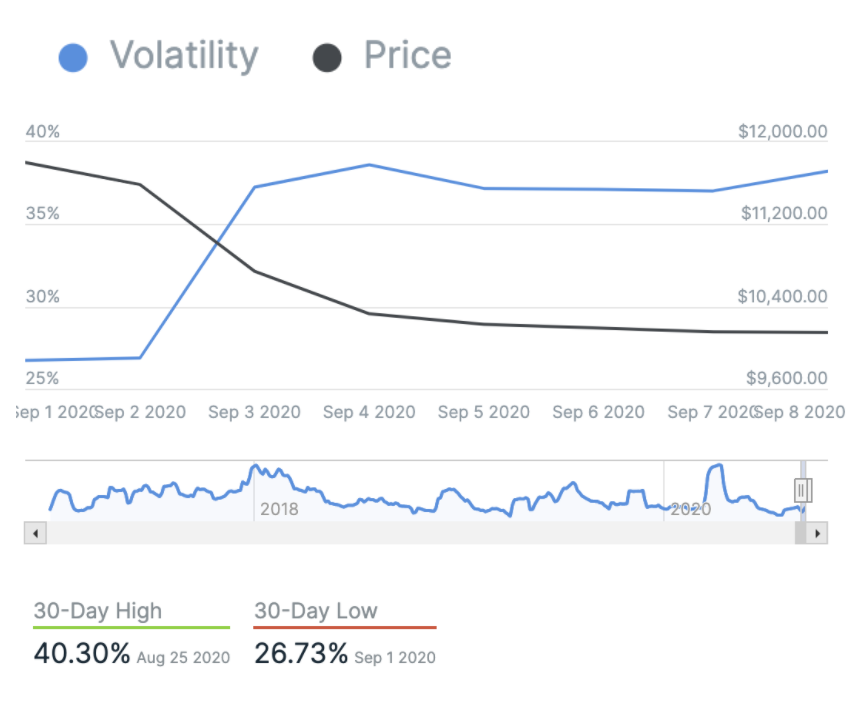Click the $12,000.00 price axis label
866x704 pixels.
point(783,131)
